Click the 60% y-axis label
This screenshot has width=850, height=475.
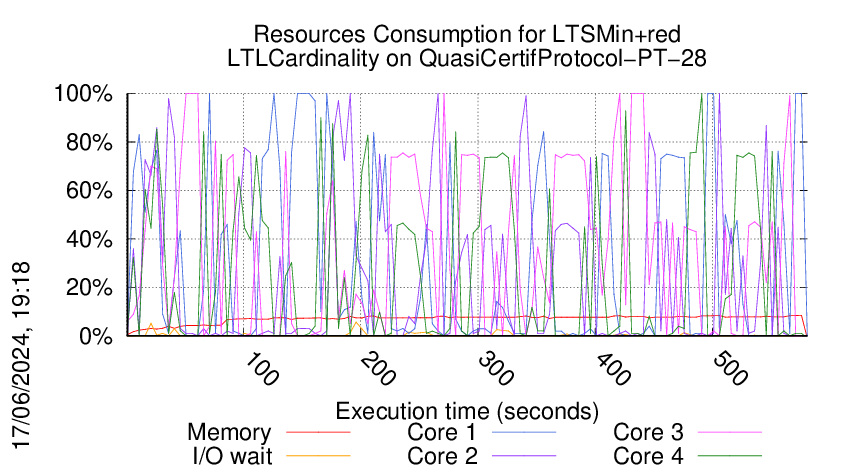click(x=89, y=191)
